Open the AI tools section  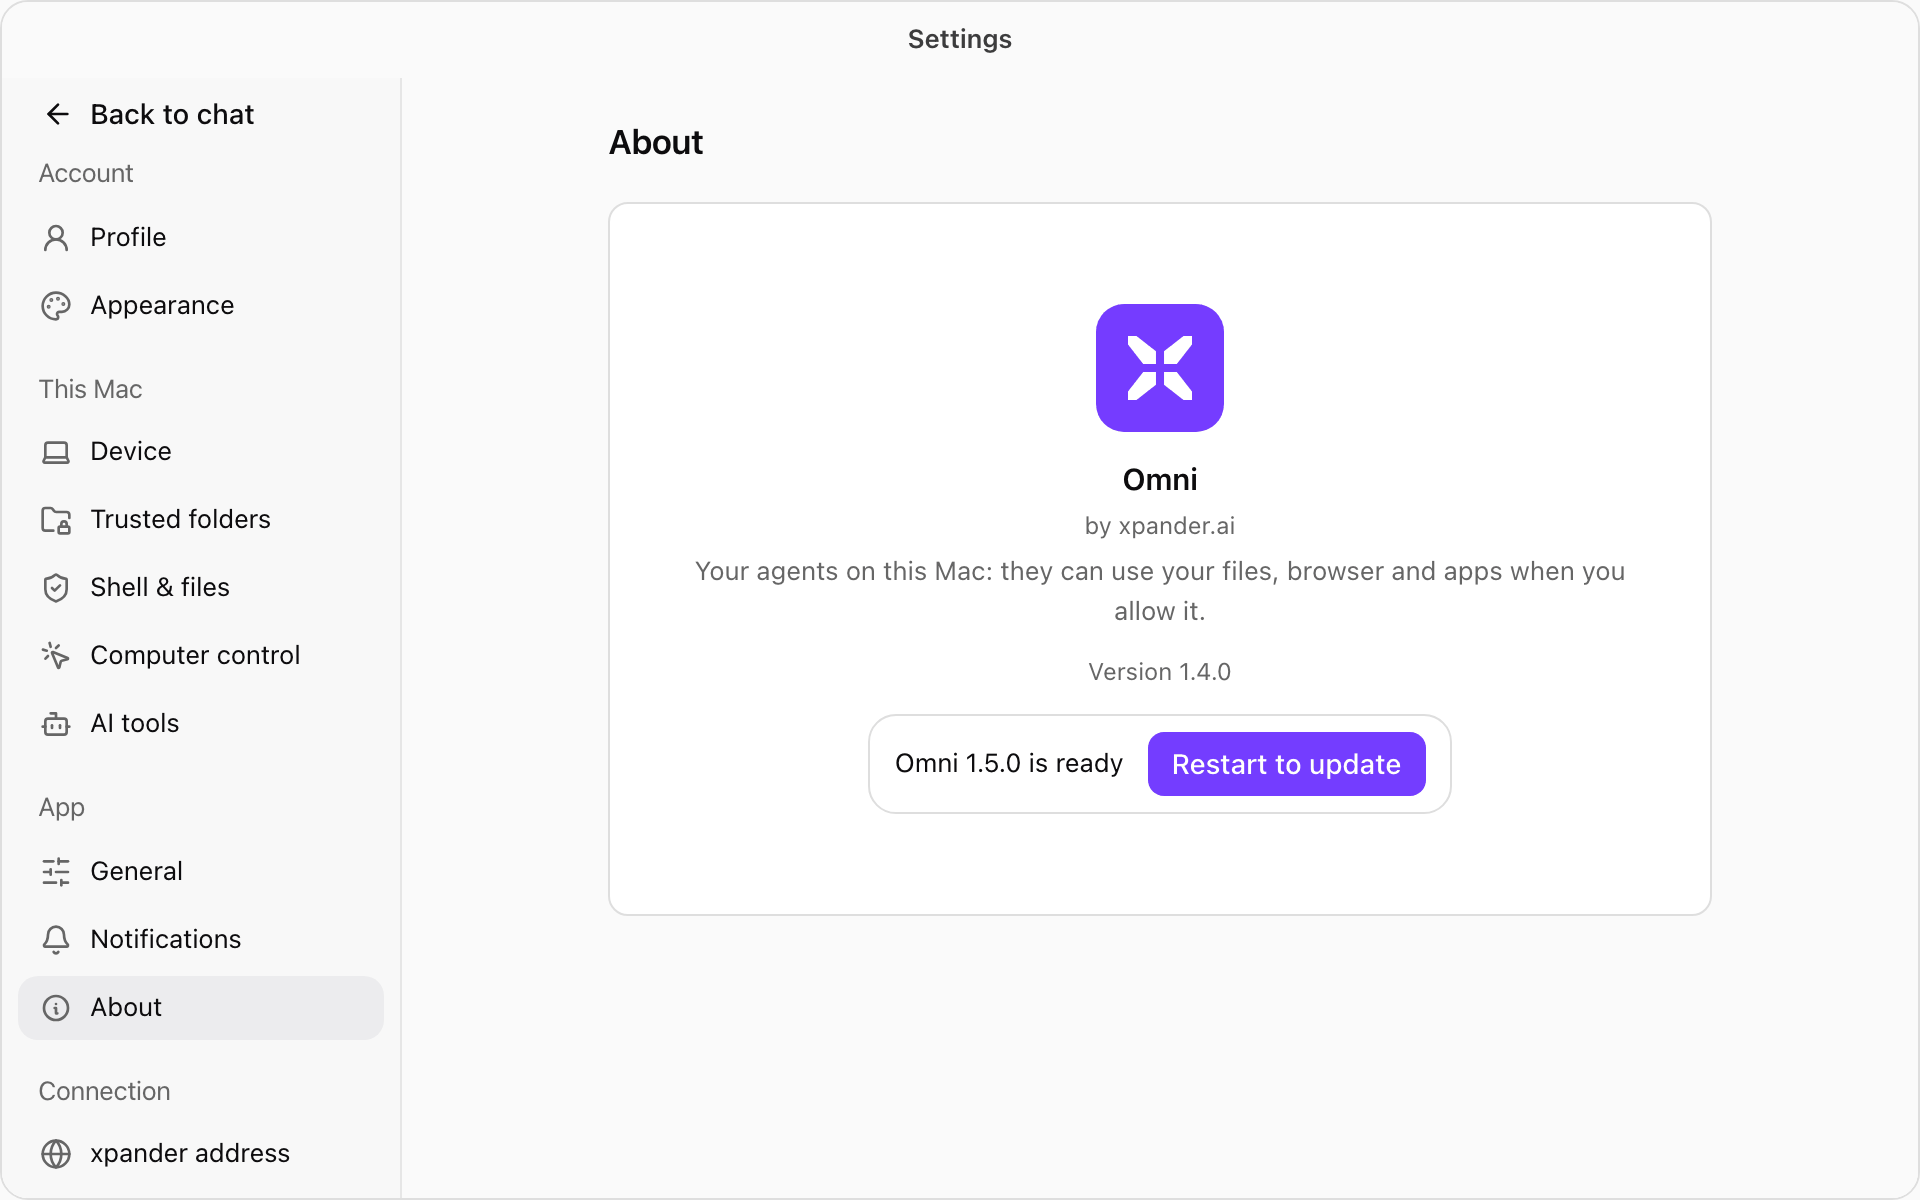click(201, 724)
